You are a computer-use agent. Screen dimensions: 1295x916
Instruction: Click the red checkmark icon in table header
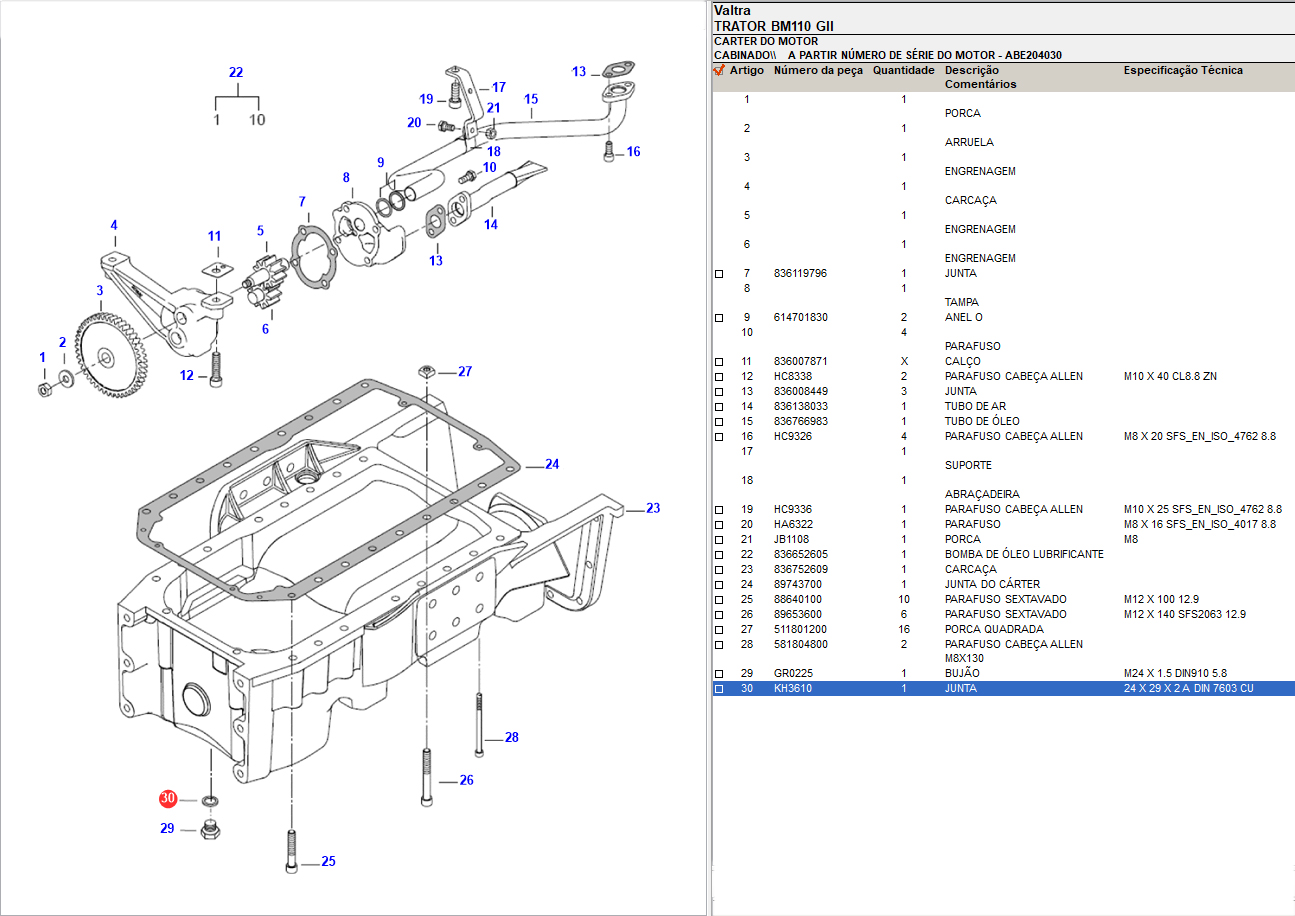[x=718, y=71]
